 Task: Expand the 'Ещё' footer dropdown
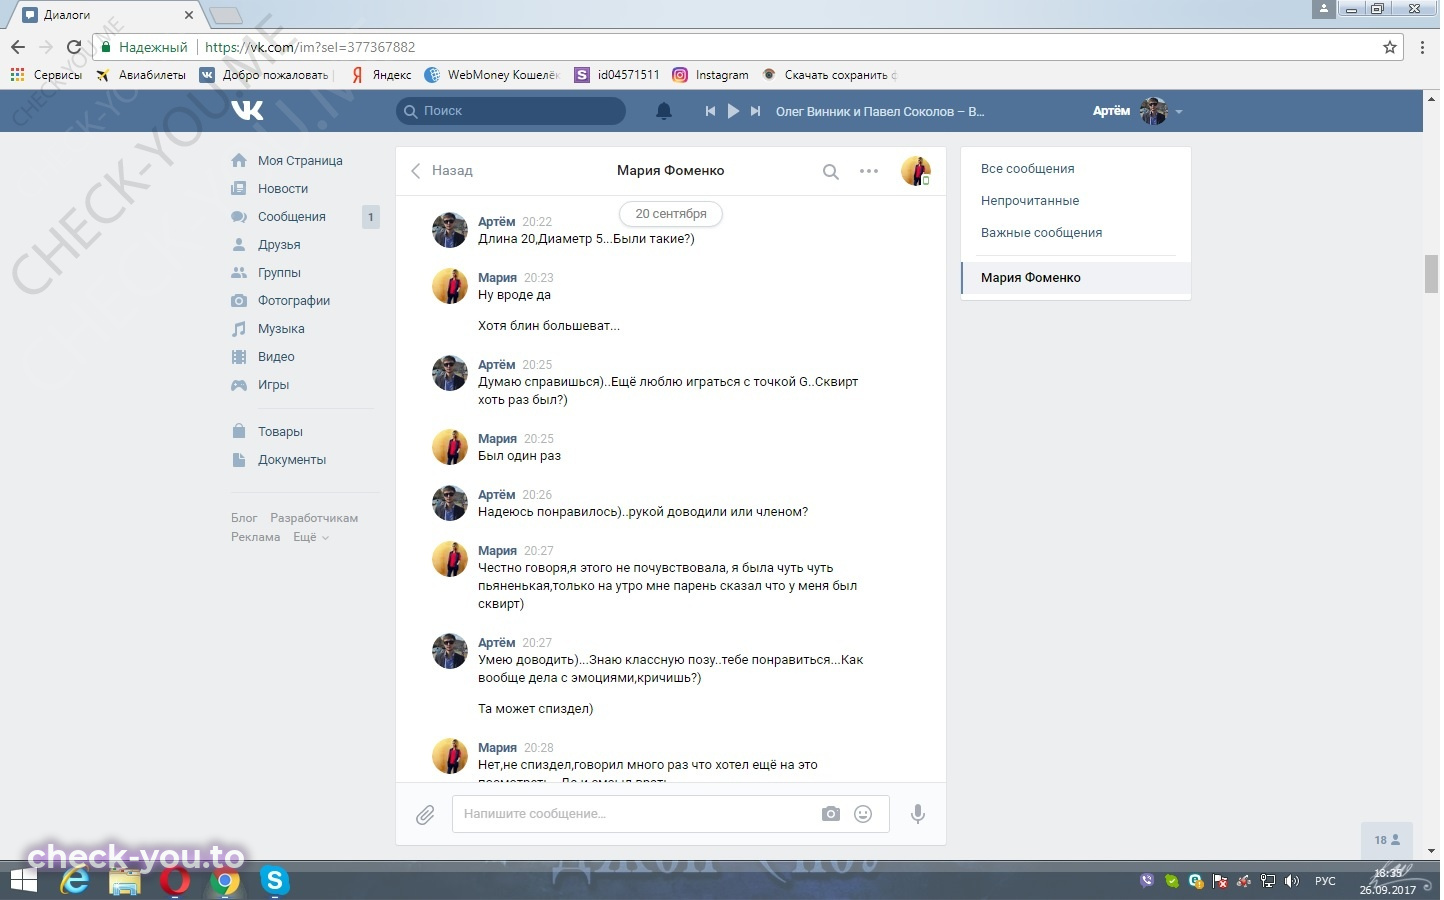coord(310,537)
